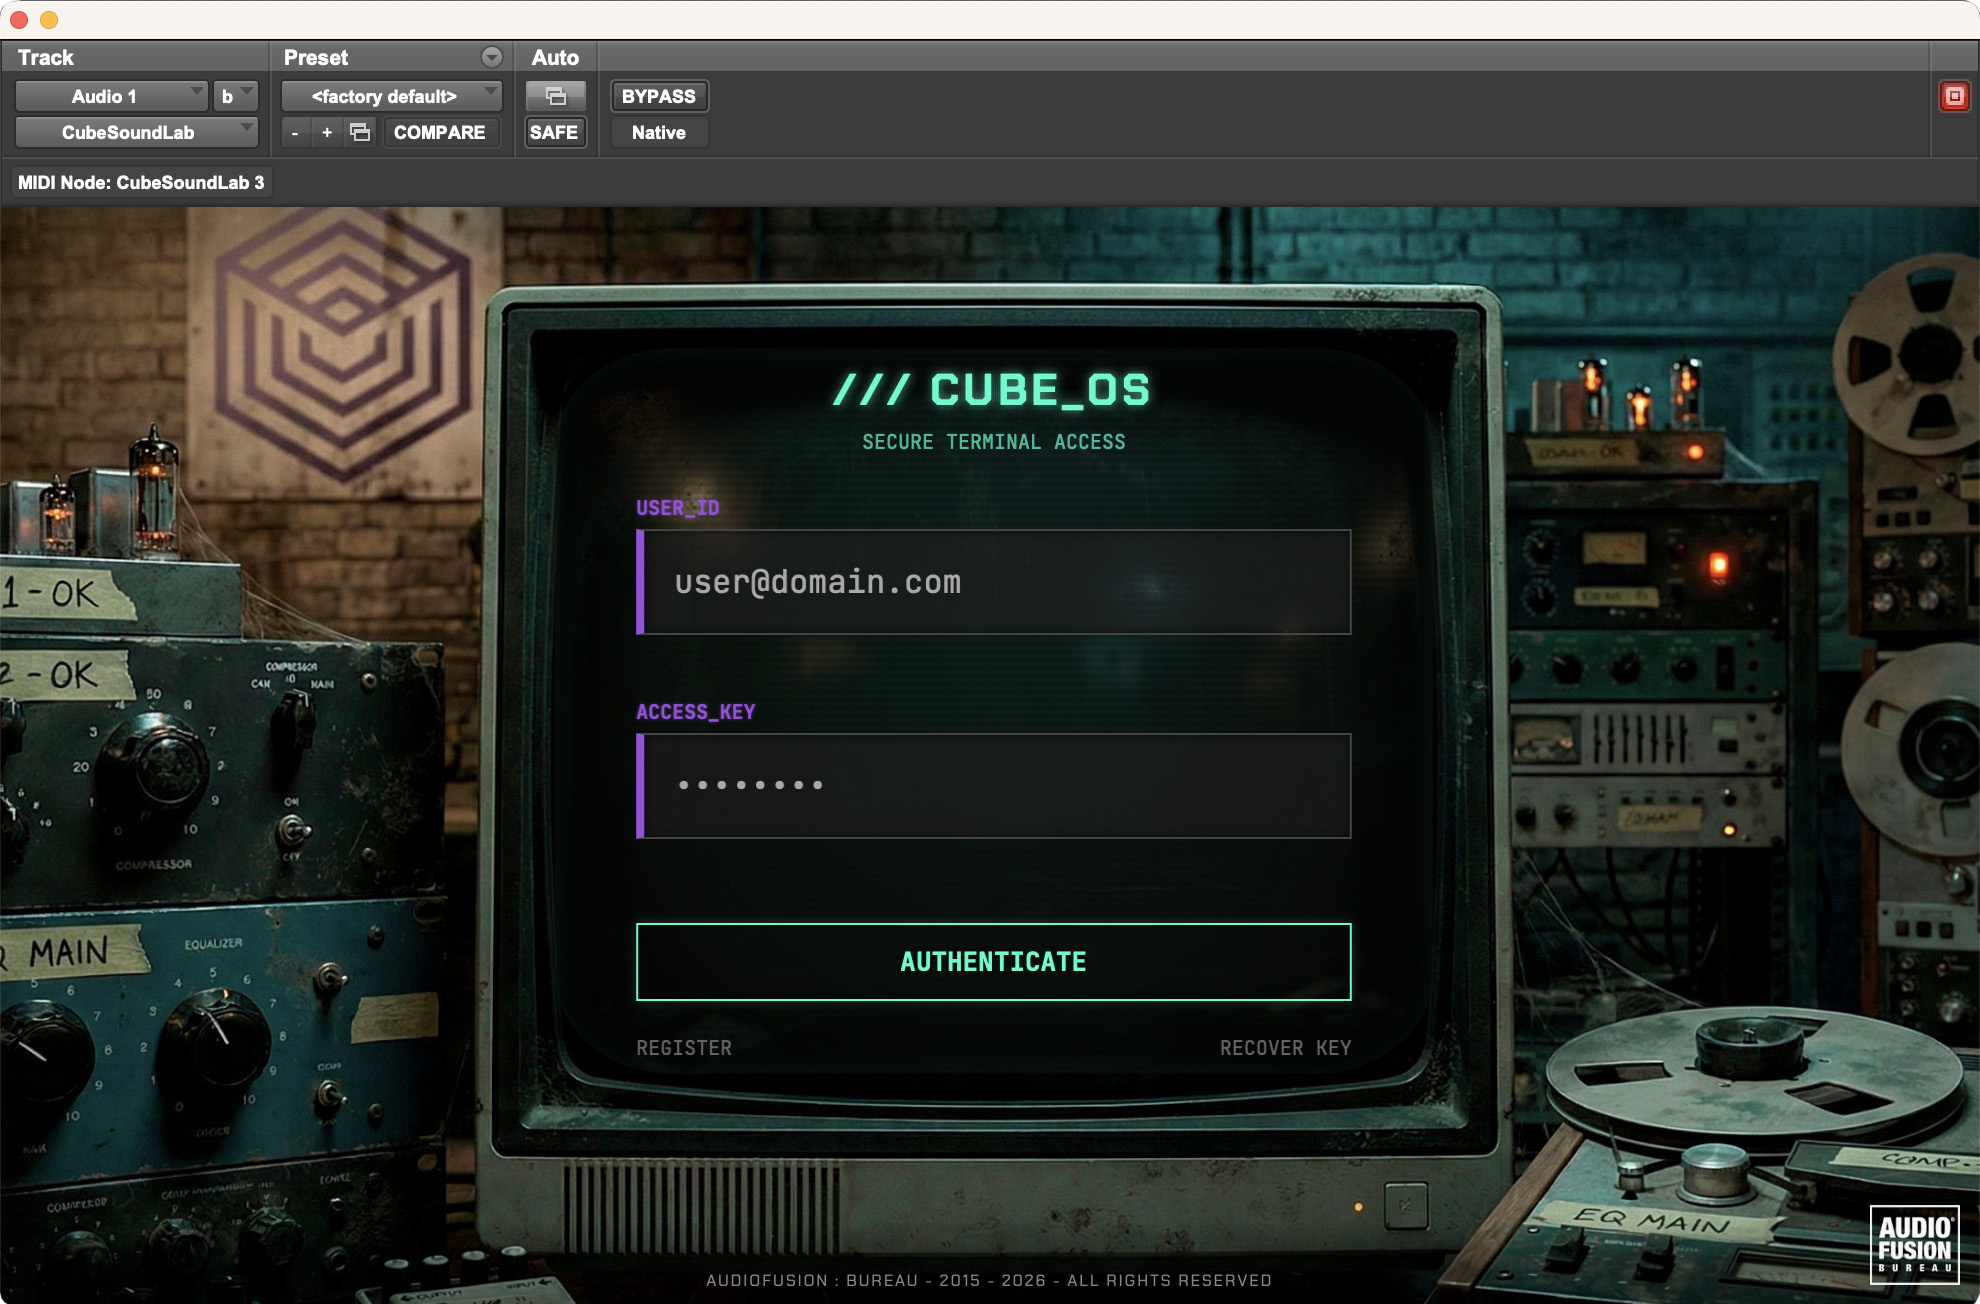Viewport: 1980px width, 1304px height.
Task: Open the insert position b dropdown
Action: click(236, 96)
